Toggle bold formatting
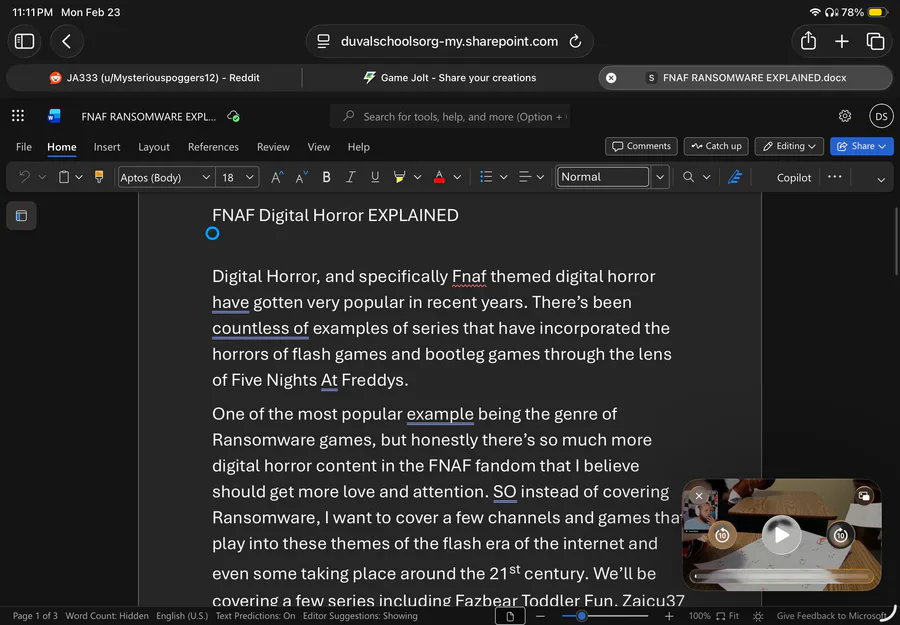Image resolution: width=900 pixels, height=625 pixels. pyautogui.click(x=326, y=177)
